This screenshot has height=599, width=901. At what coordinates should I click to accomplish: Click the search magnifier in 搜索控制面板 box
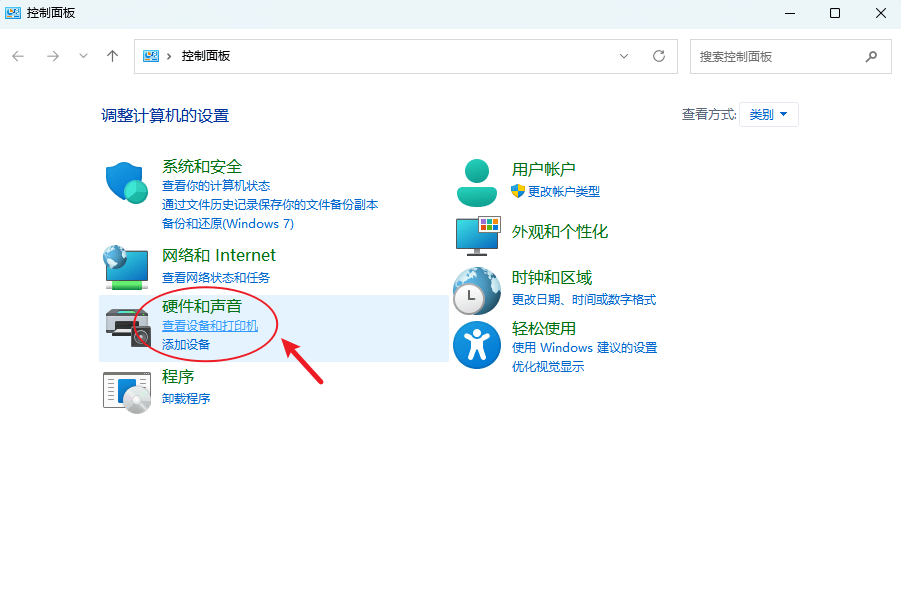(871, 57)
